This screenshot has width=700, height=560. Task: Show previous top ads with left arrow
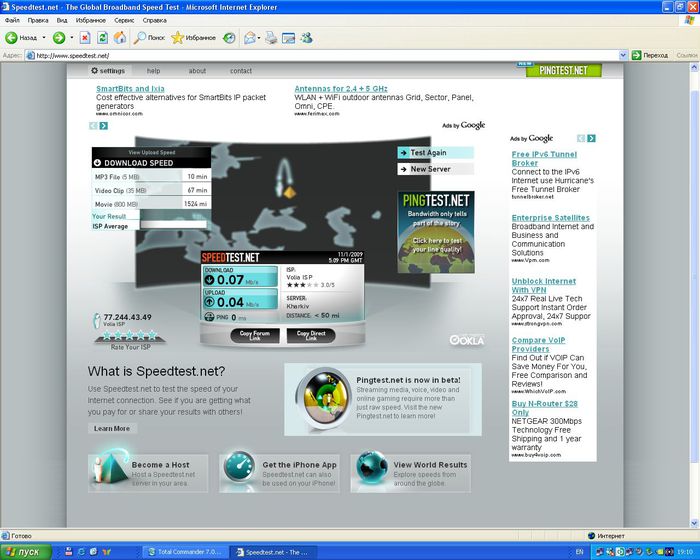point(93,126)
